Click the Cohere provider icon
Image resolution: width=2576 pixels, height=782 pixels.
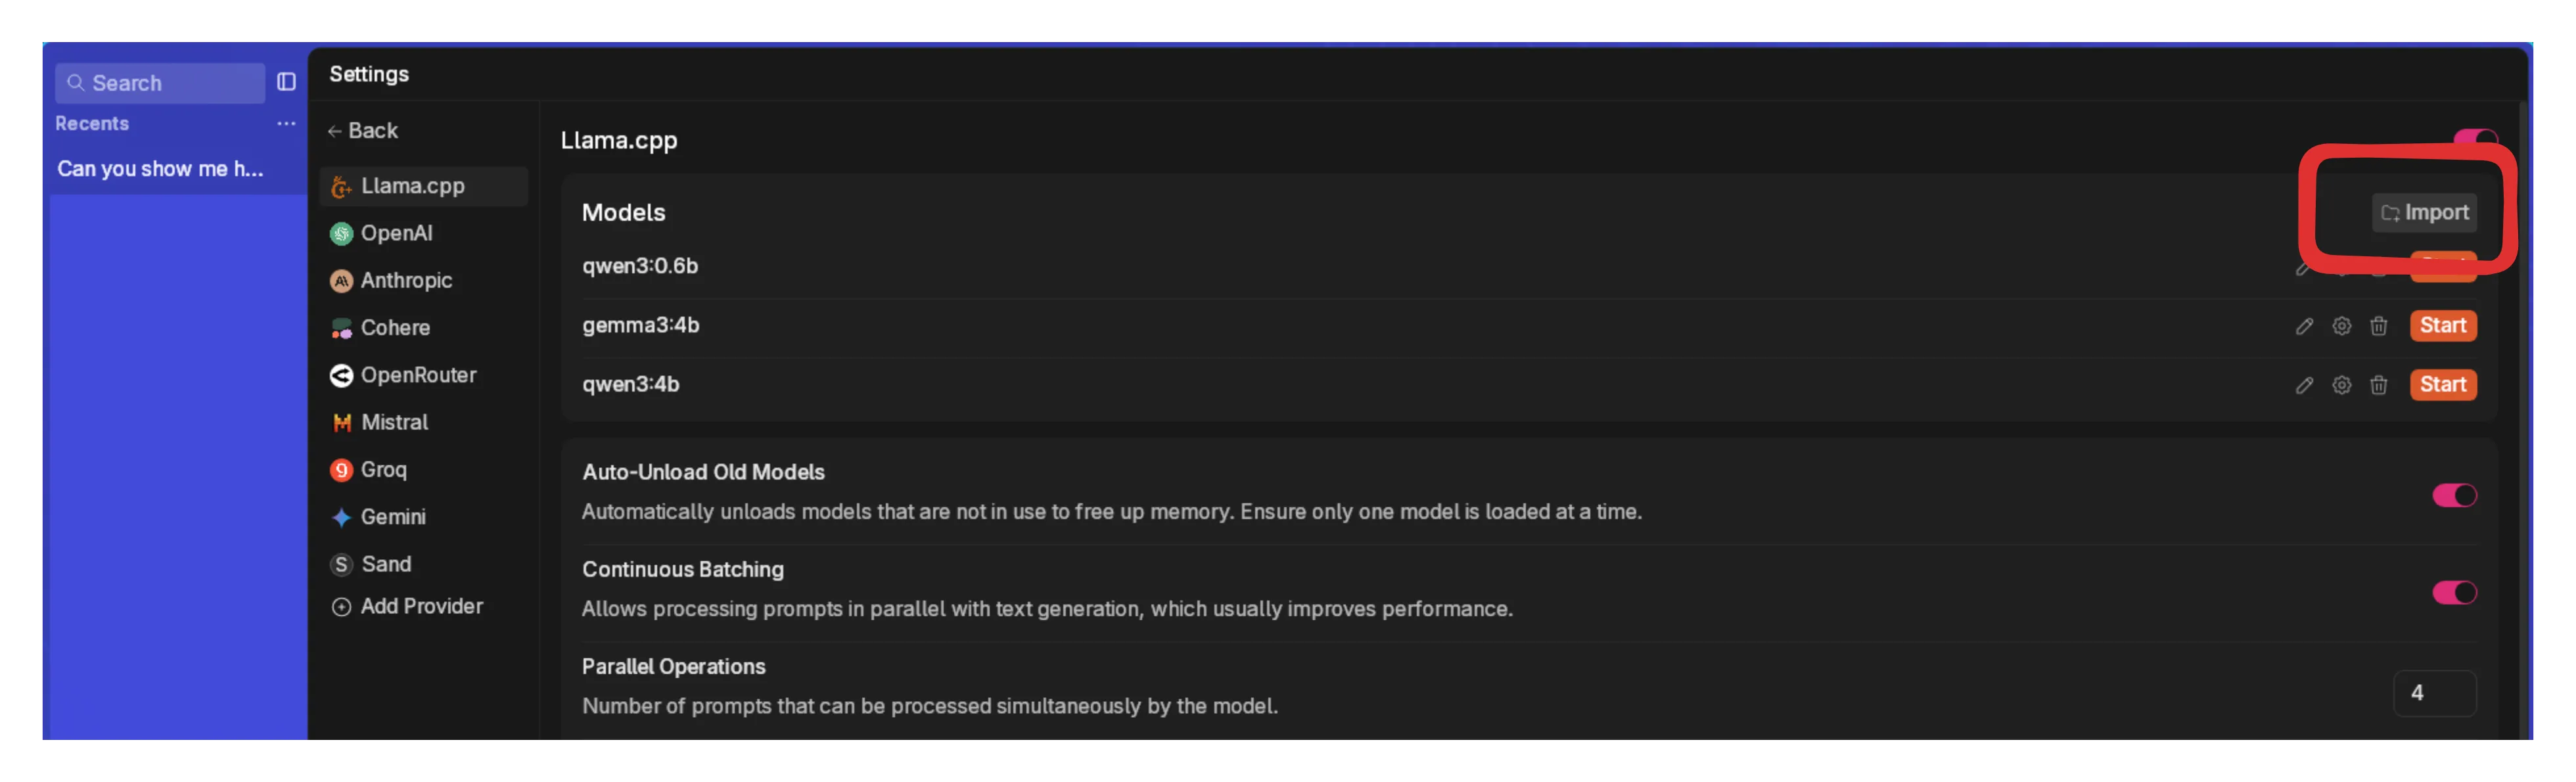[341, 328]
